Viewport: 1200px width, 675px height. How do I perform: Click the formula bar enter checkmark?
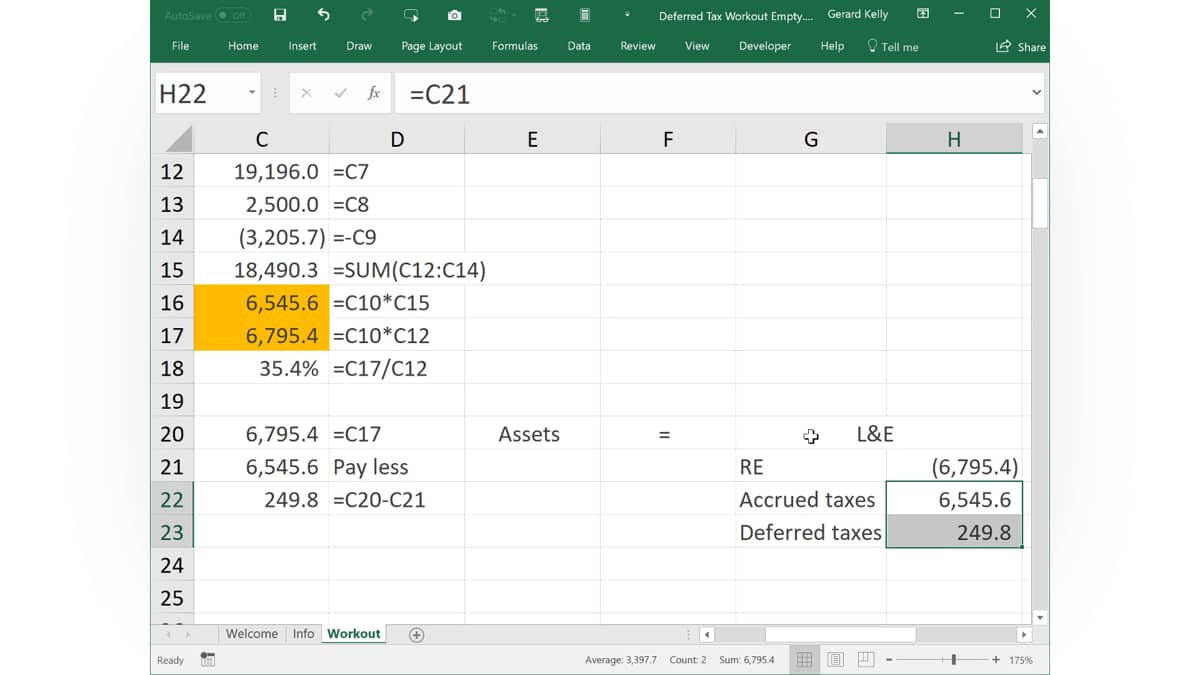(340, 93)
